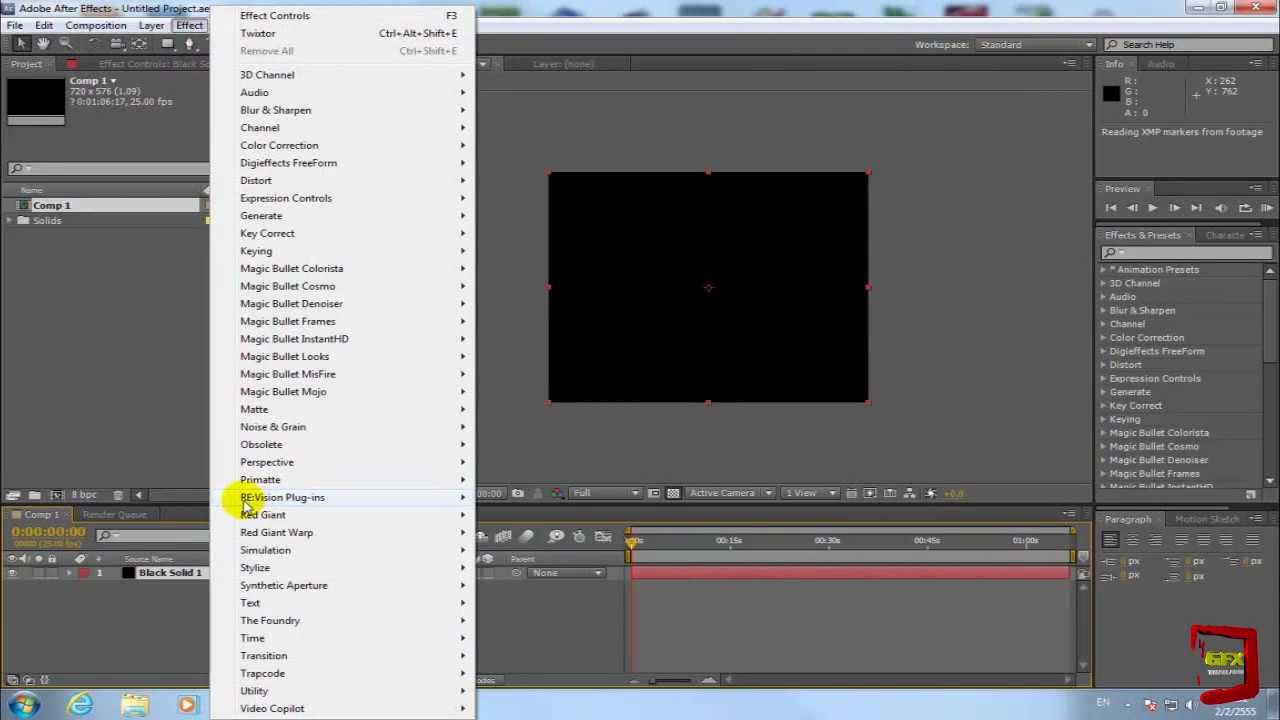The height and width of the screenshot is (720, 1280).
Task: Open the timeline Graph Editor
Action: [x=603, y=537]
